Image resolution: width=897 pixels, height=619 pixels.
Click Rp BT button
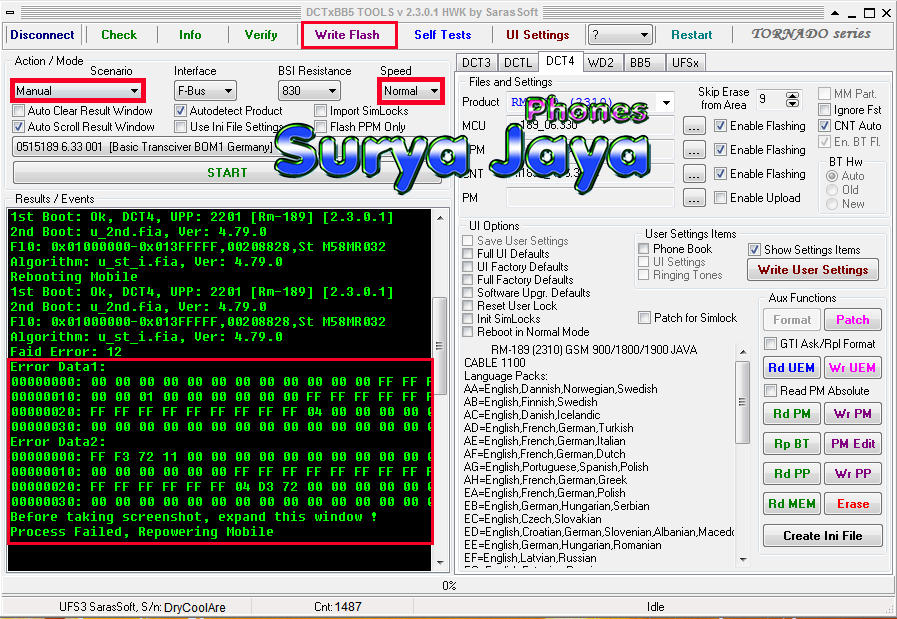tap(792, 443)
